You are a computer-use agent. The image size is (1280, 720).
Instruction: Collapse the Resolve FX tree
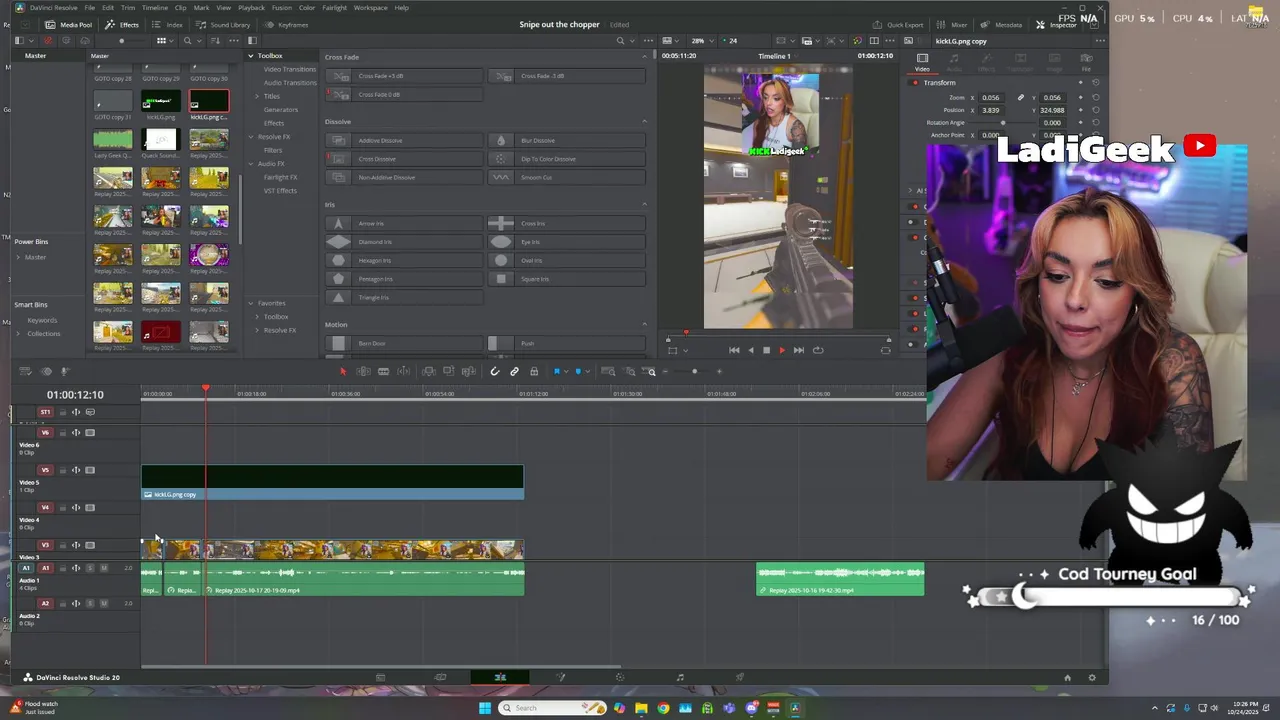tap(251, 137)
